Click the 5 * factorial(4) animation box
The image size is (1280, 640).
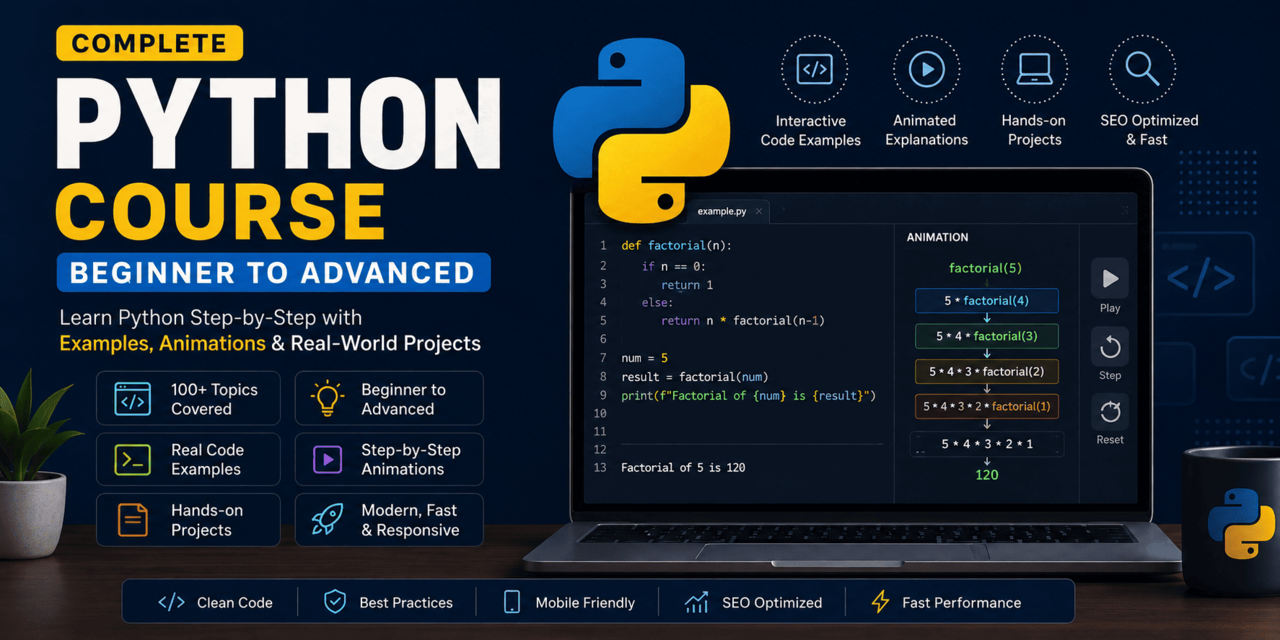986,301
